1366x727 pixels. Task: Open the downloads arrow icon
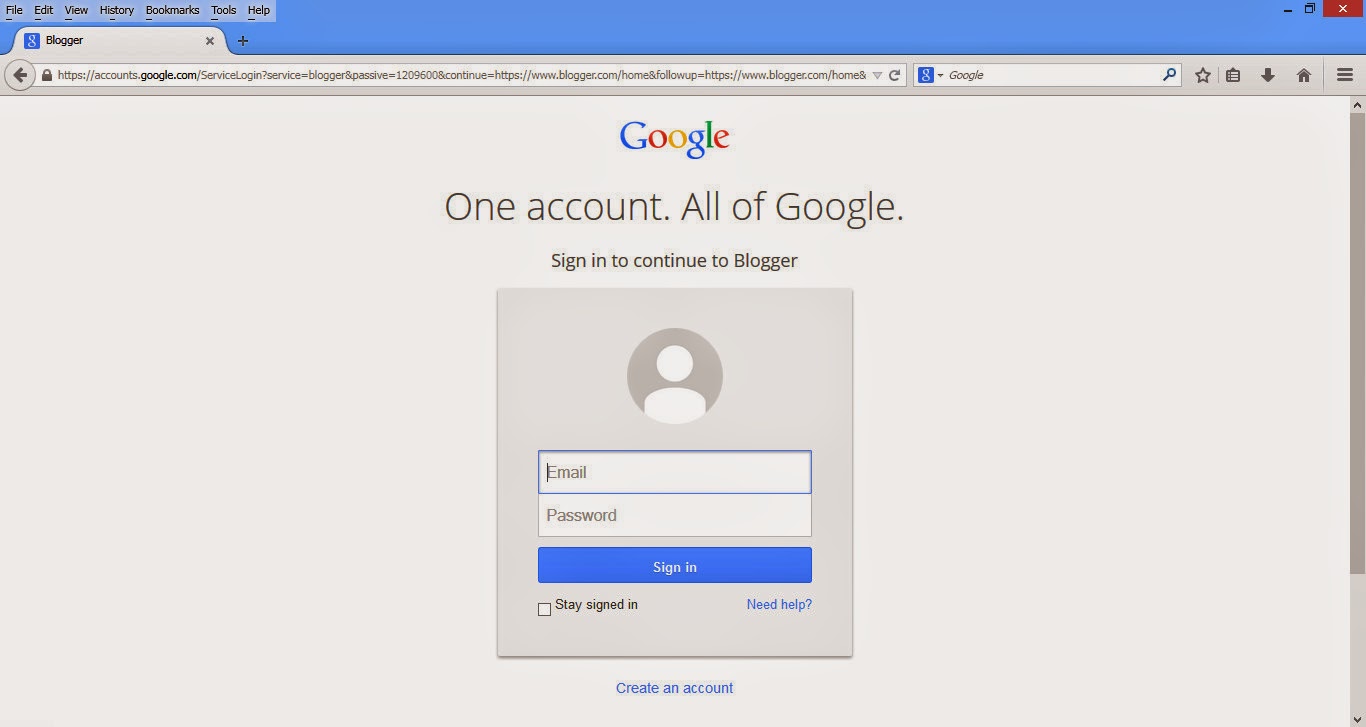[1268, 75]
